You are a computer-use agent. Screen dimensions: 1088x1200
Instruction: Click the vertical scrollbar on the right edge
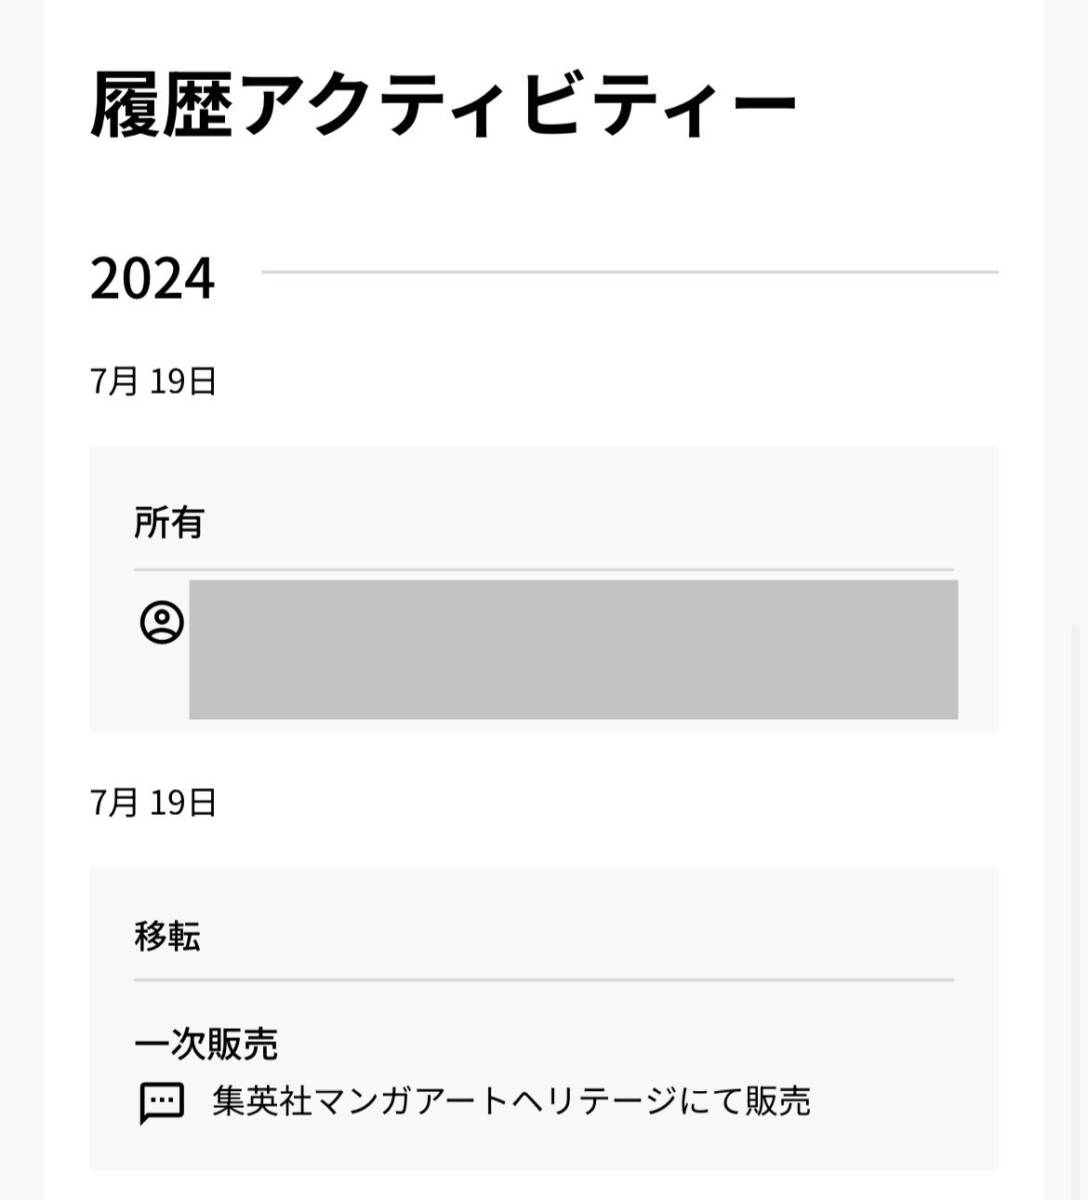(x=1075, y=900)
